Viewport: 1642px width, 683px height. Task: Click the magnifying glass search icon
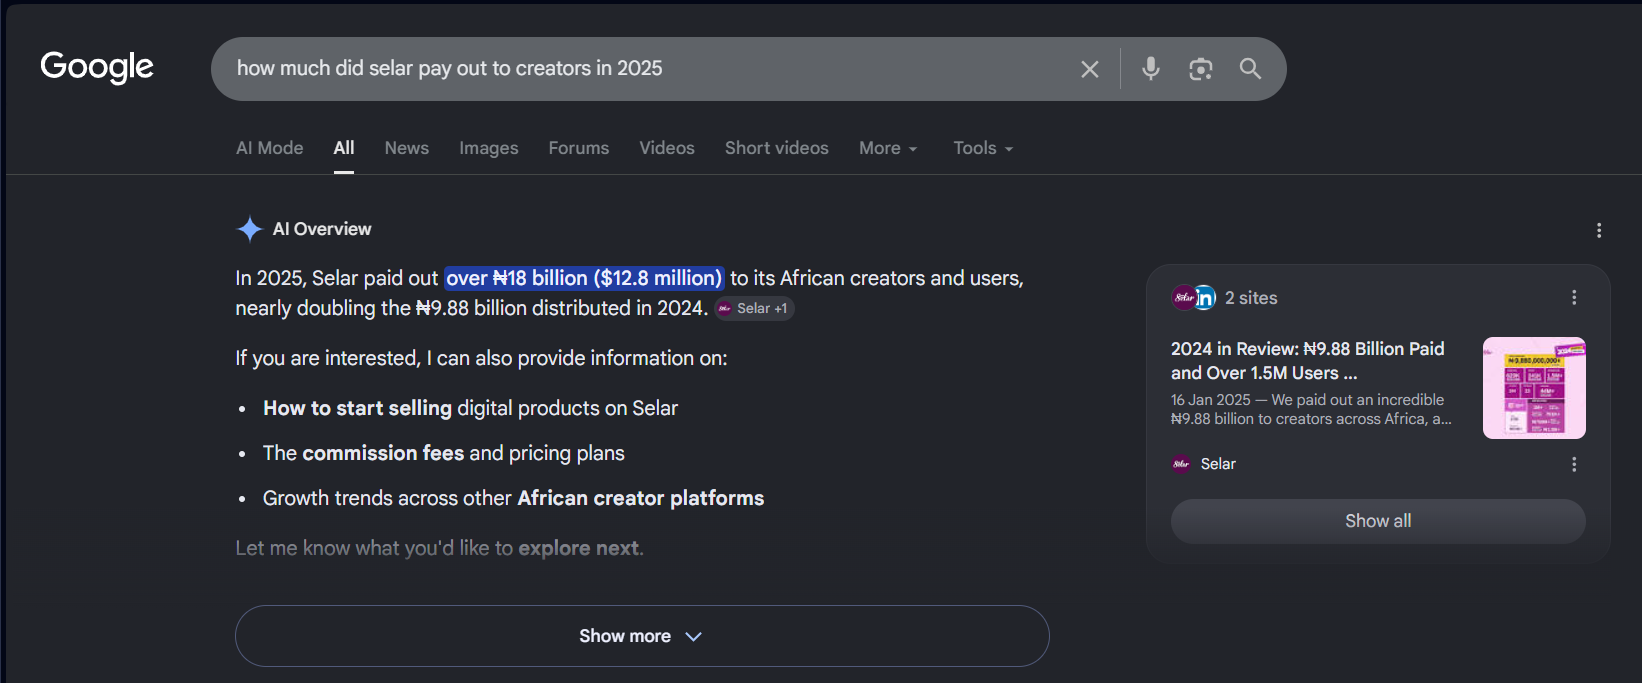(1250, 68)
